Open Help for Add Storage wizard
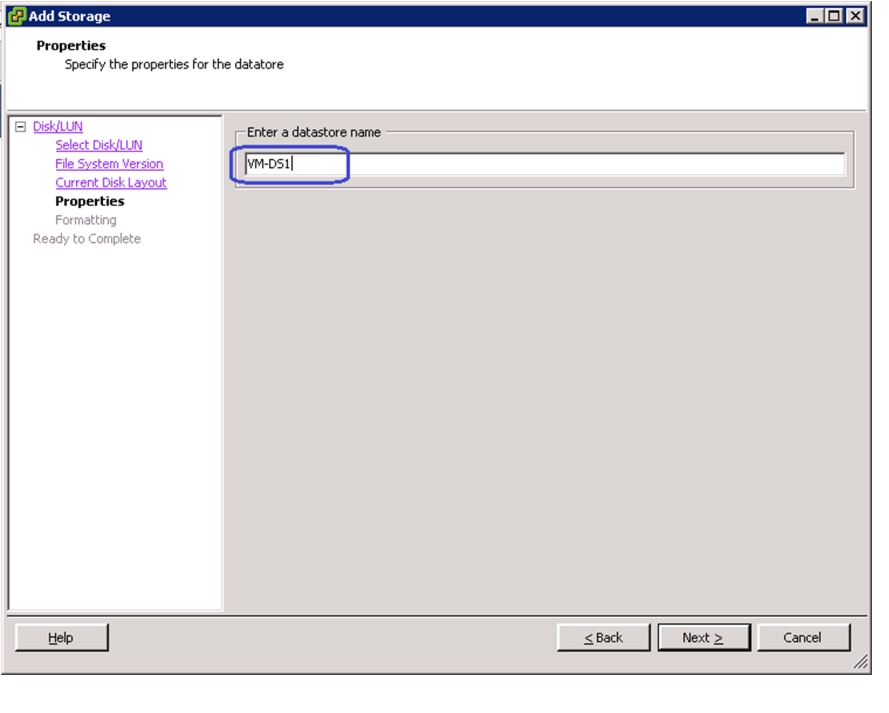889x713 pixels. point(61,638)
